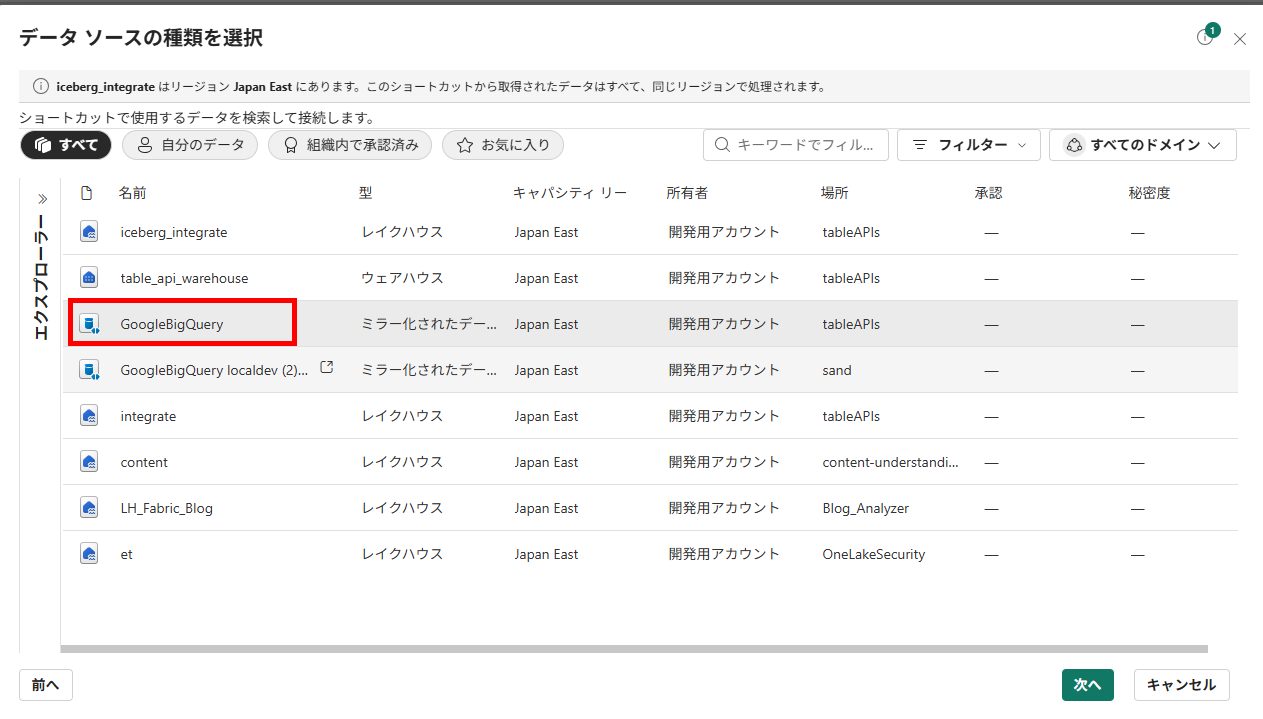The width and height of the screenshot is (1263, 719).
Task: Select the お気に入り filter tab
Action: click(503, 145)
